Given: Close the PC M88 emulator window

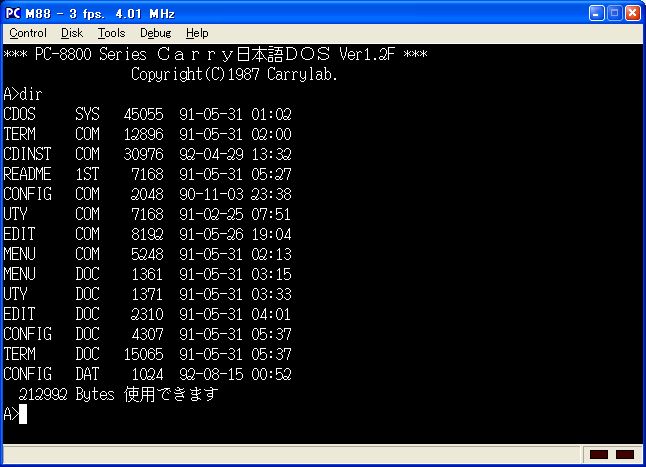Looking at the screenshot, I should point(632,13).
